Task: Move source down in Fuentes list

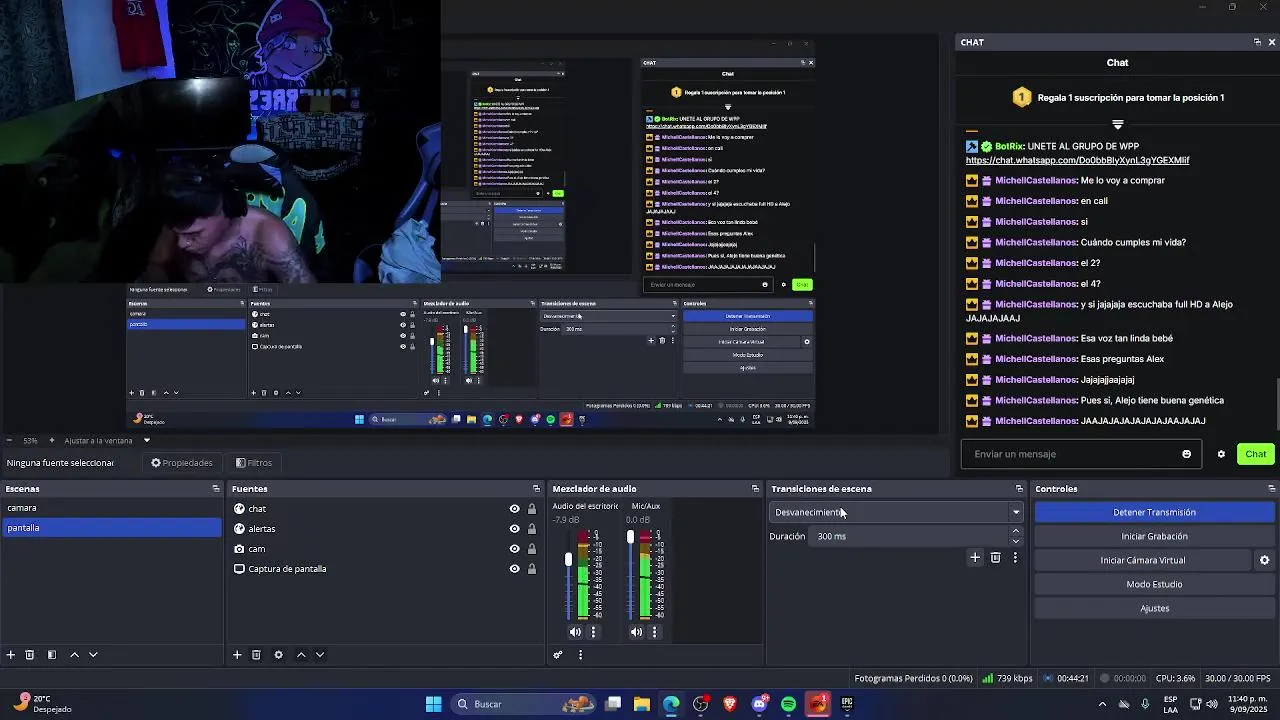Action: click(320, 655)
